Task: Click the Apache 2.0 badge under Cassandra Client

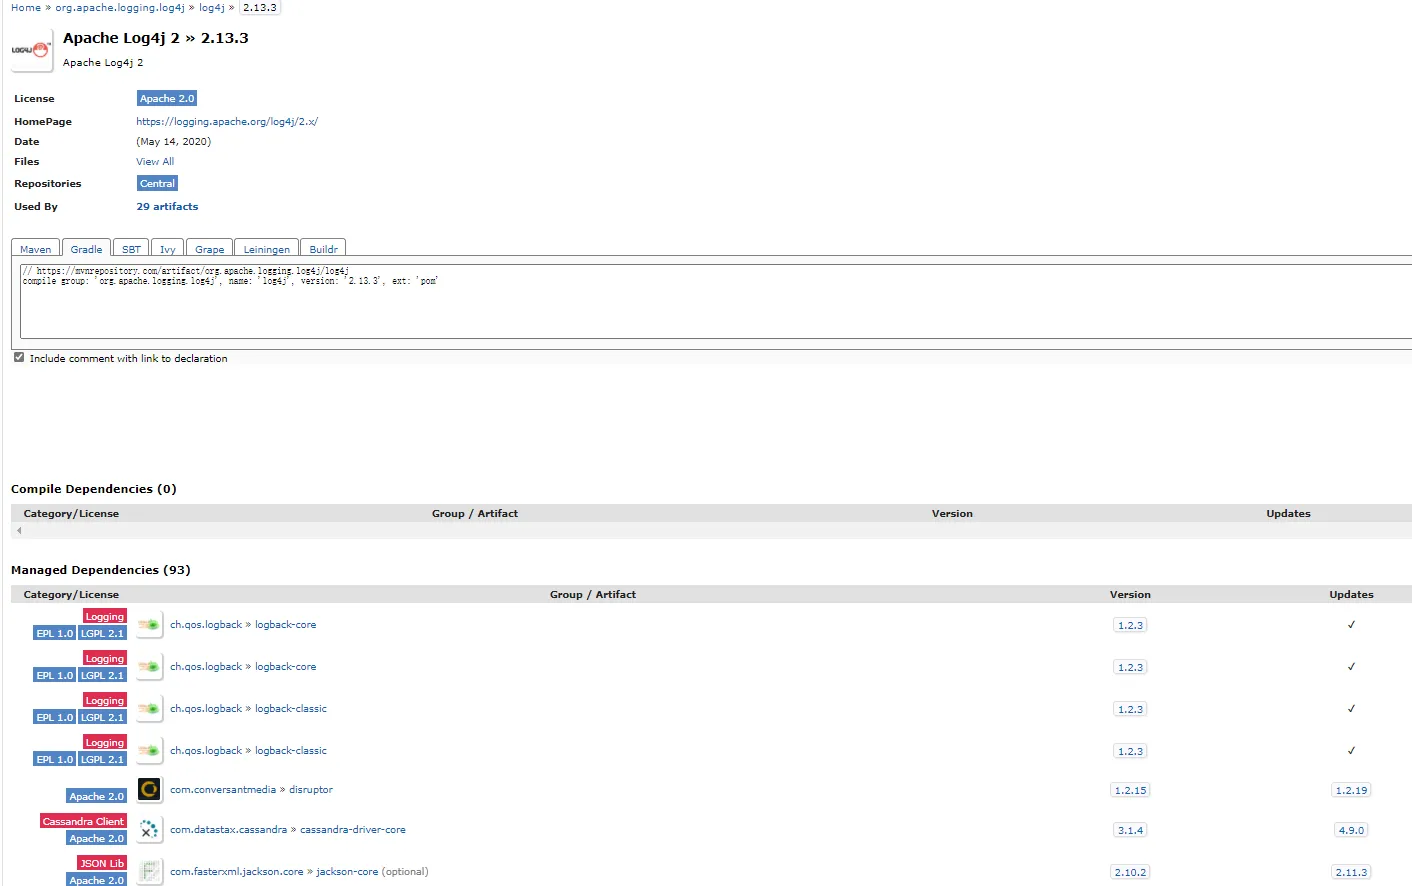Action: click(97, 839)
